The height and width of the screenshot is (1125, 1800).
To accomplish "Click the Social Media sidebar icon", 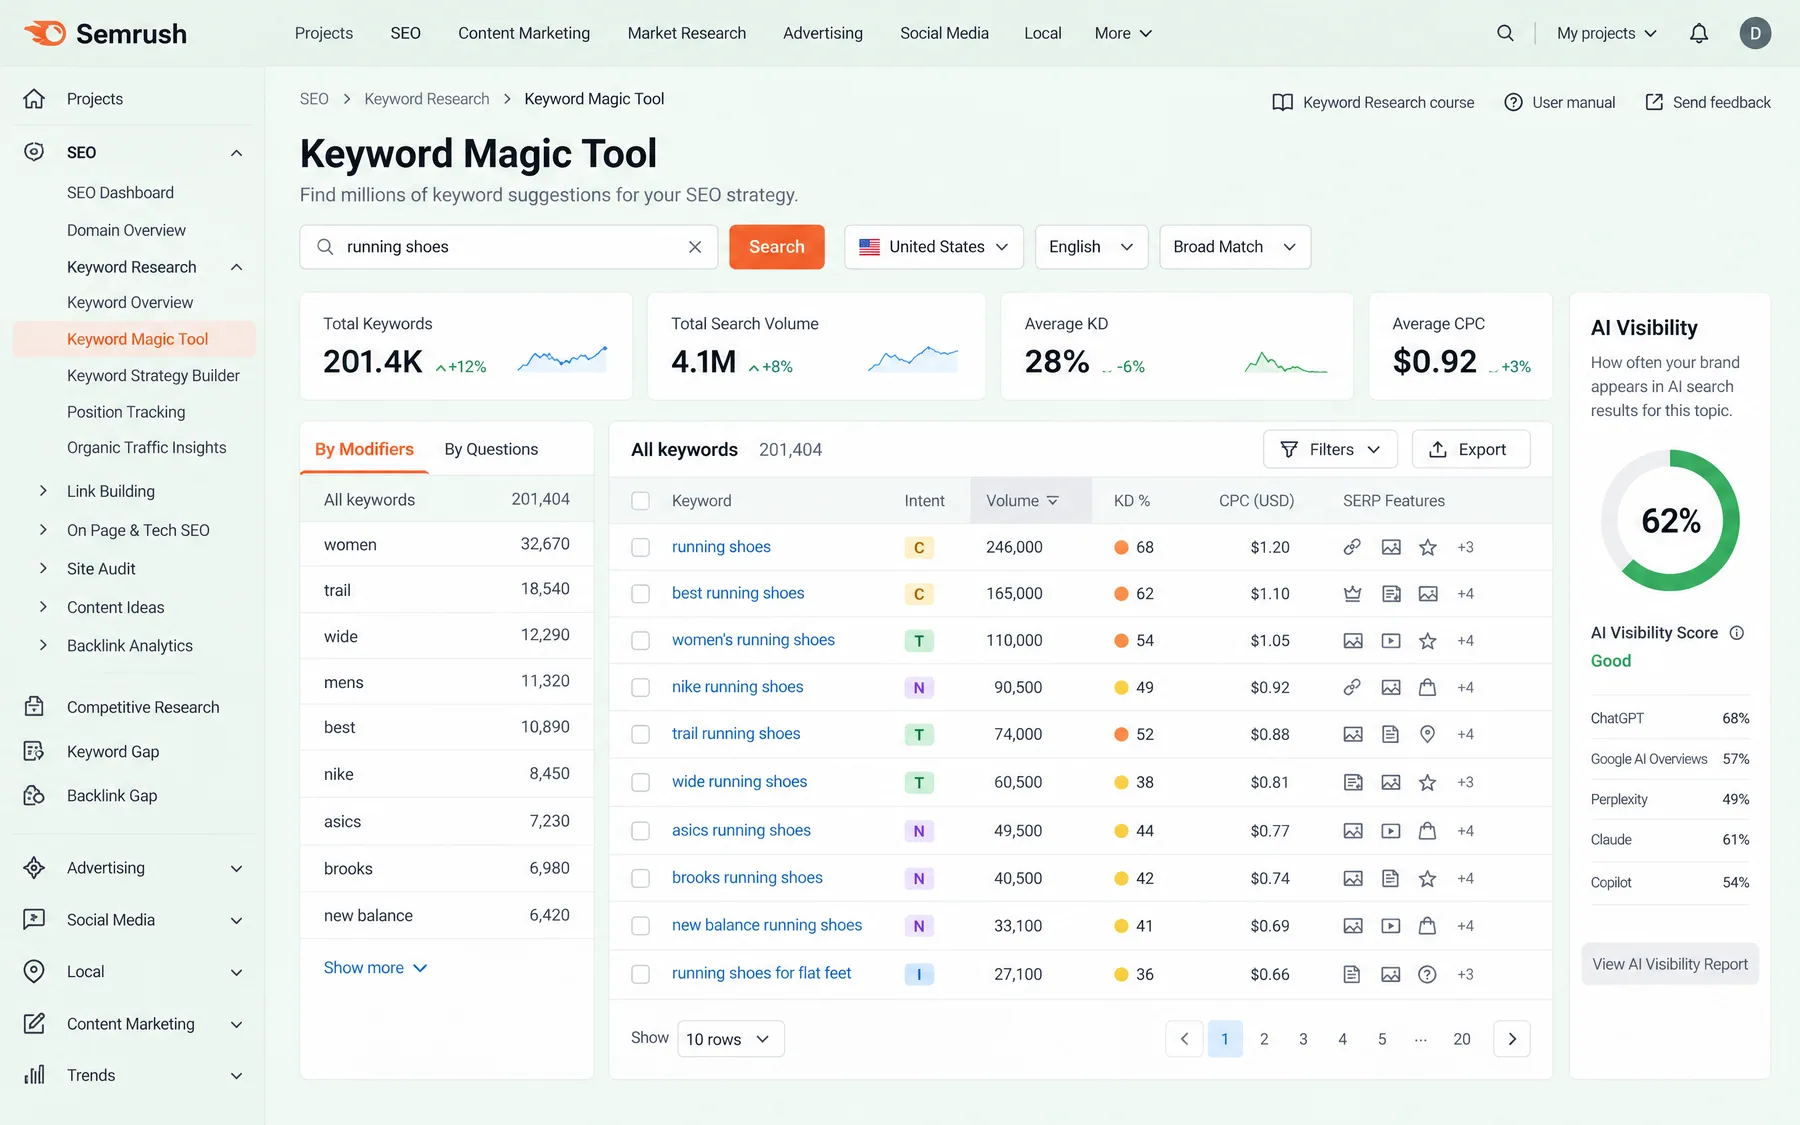I will [x=34, y=919].
